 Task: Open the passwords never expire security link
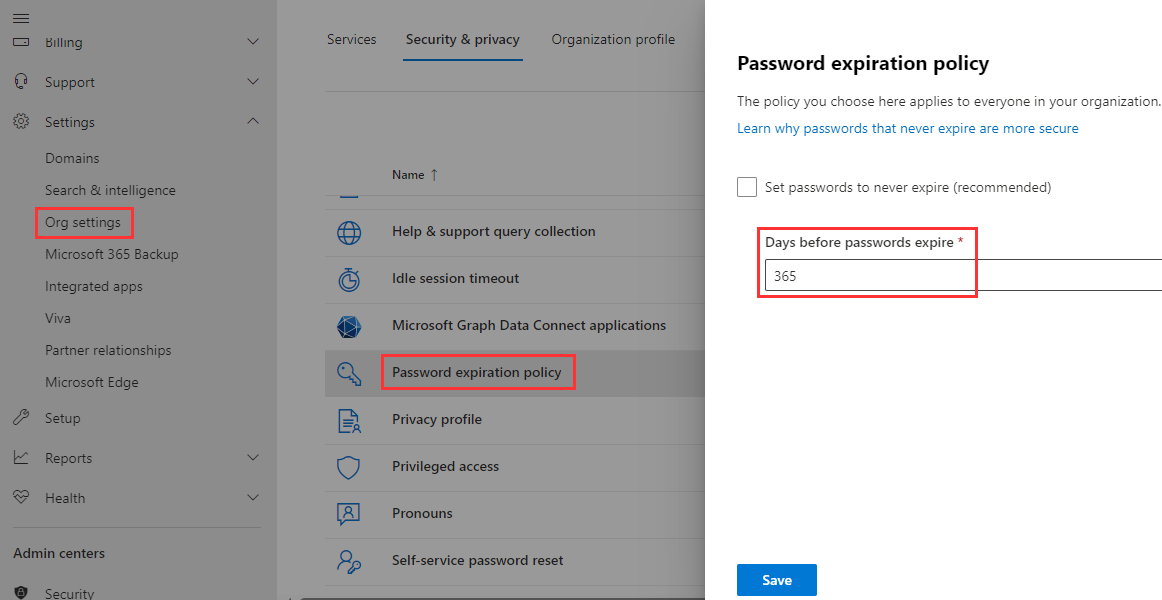point(907,128)
